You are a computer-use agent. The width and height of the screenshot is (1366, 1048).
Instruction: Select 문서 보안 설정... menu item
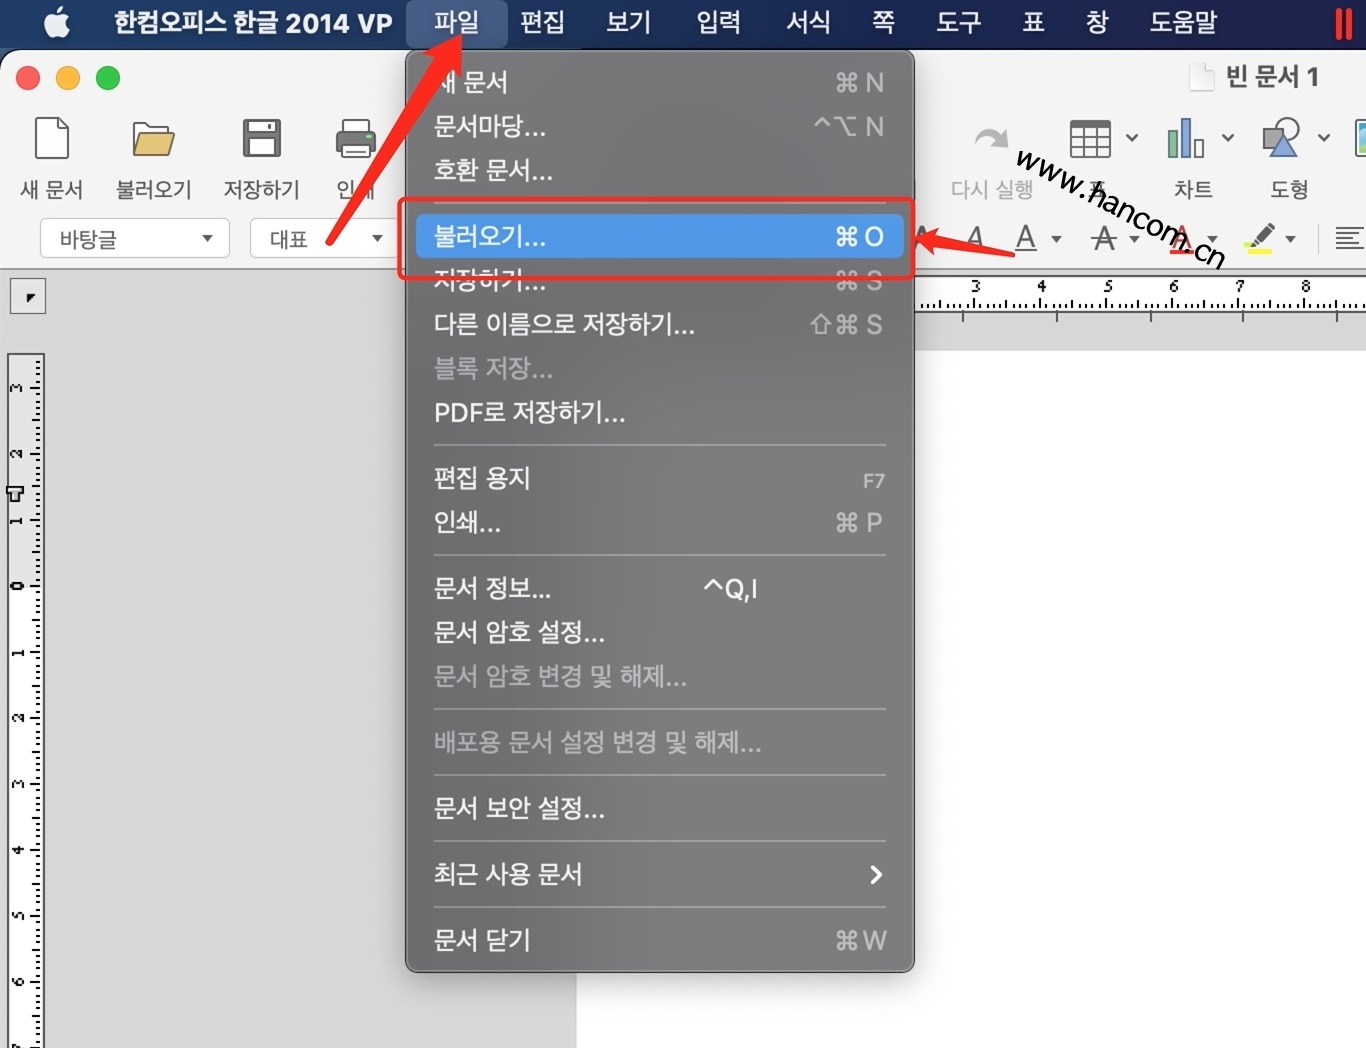(660, 808)
